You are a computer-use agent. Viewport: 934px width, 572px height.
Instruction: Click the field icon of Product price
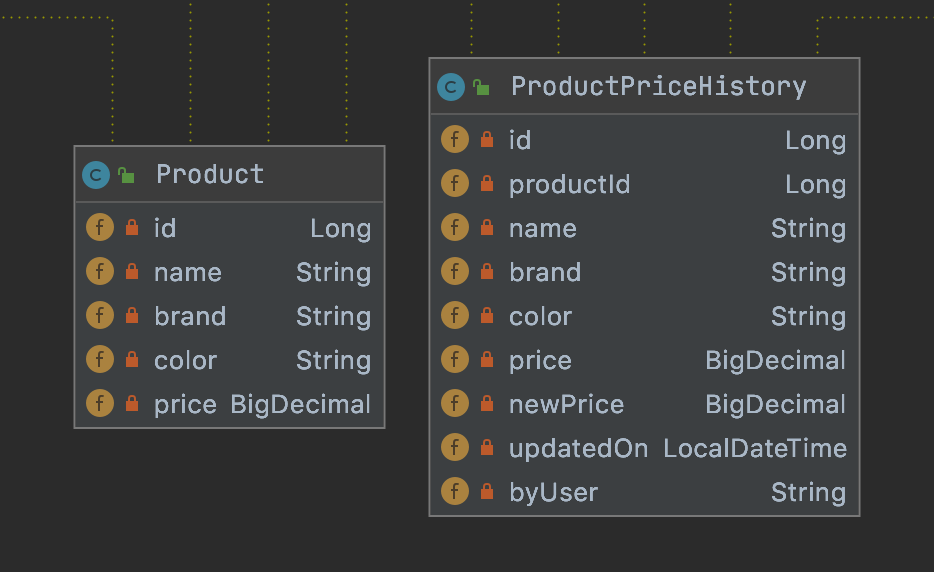tap(100, 404)
